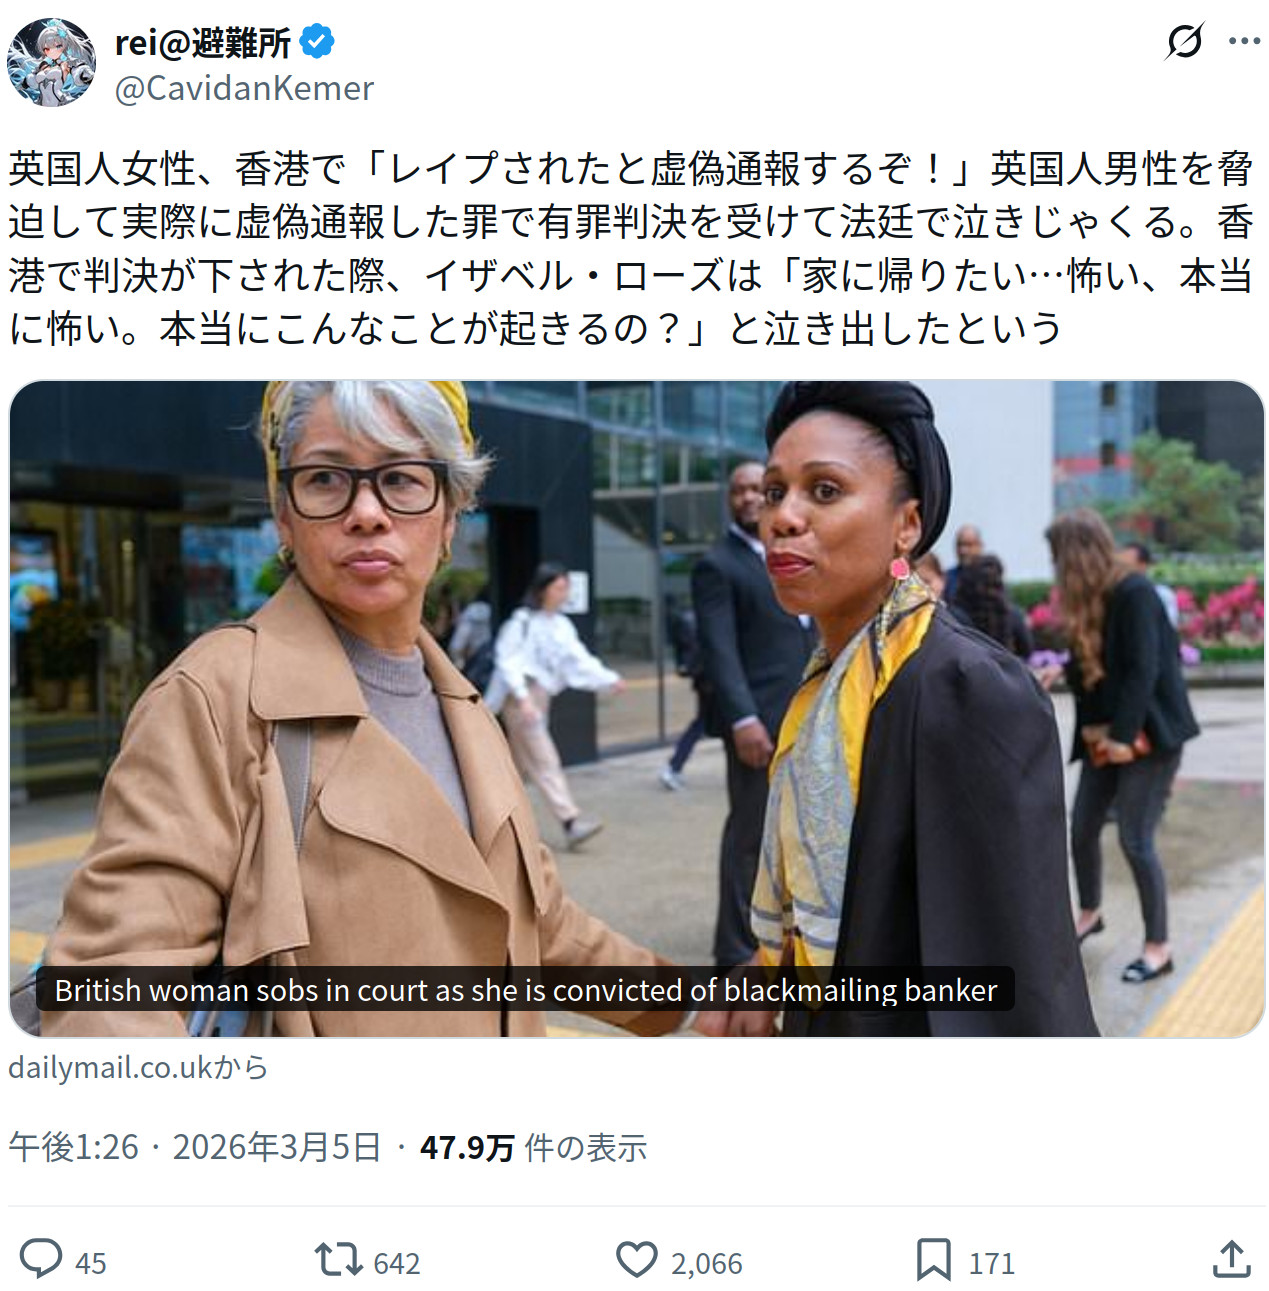The image size is (1269, 1291).
Task: Like the post with heart icon
Action: click(637, 1260)
